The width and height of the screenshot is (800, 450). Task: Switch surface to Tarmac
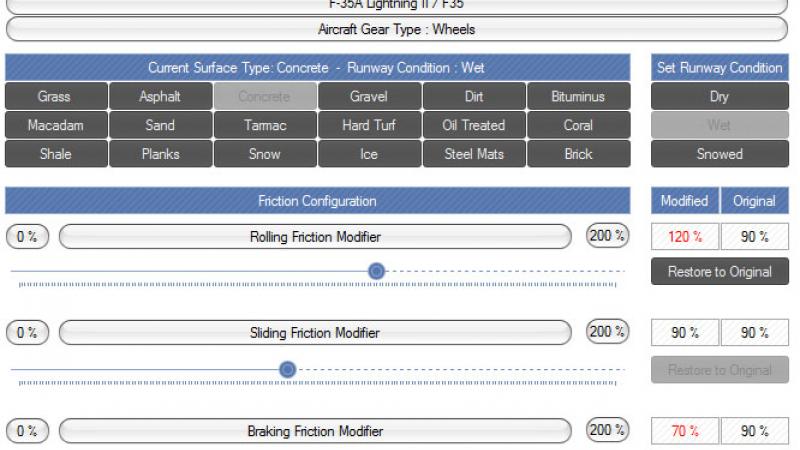265,126
